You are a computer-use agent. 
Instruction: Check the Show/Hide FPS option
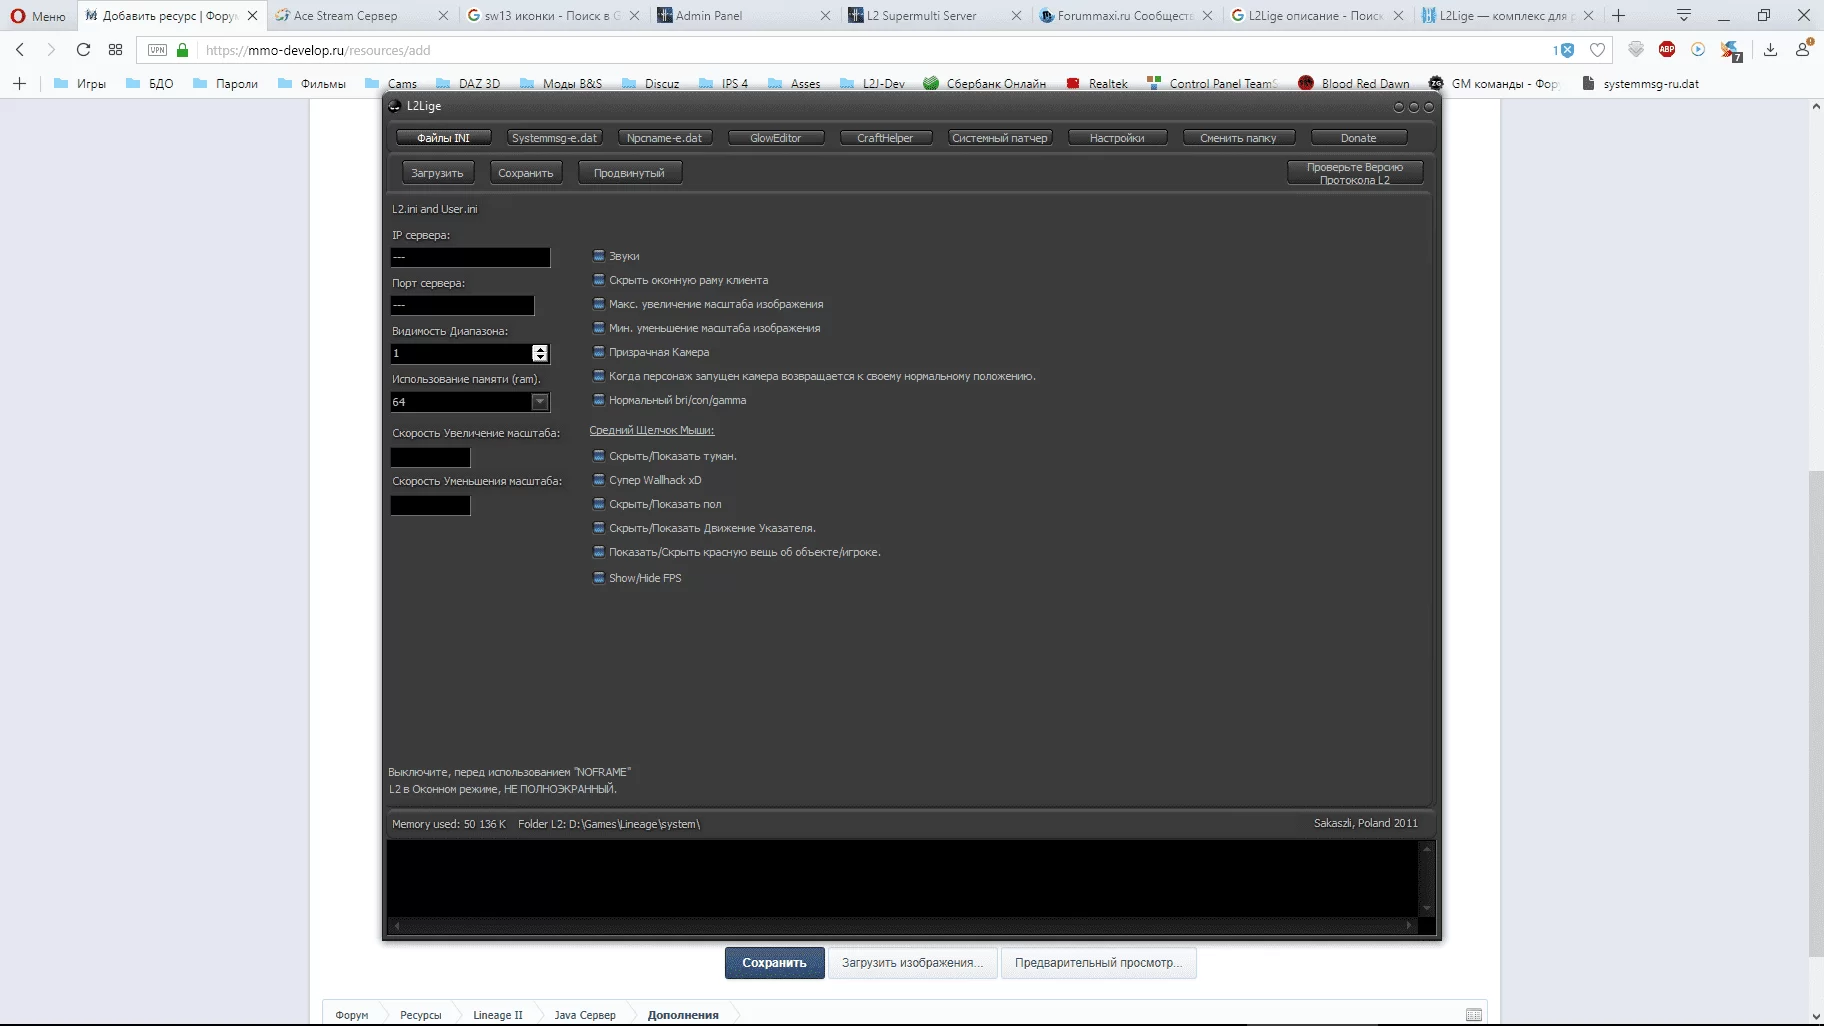[x=599, y=578]
